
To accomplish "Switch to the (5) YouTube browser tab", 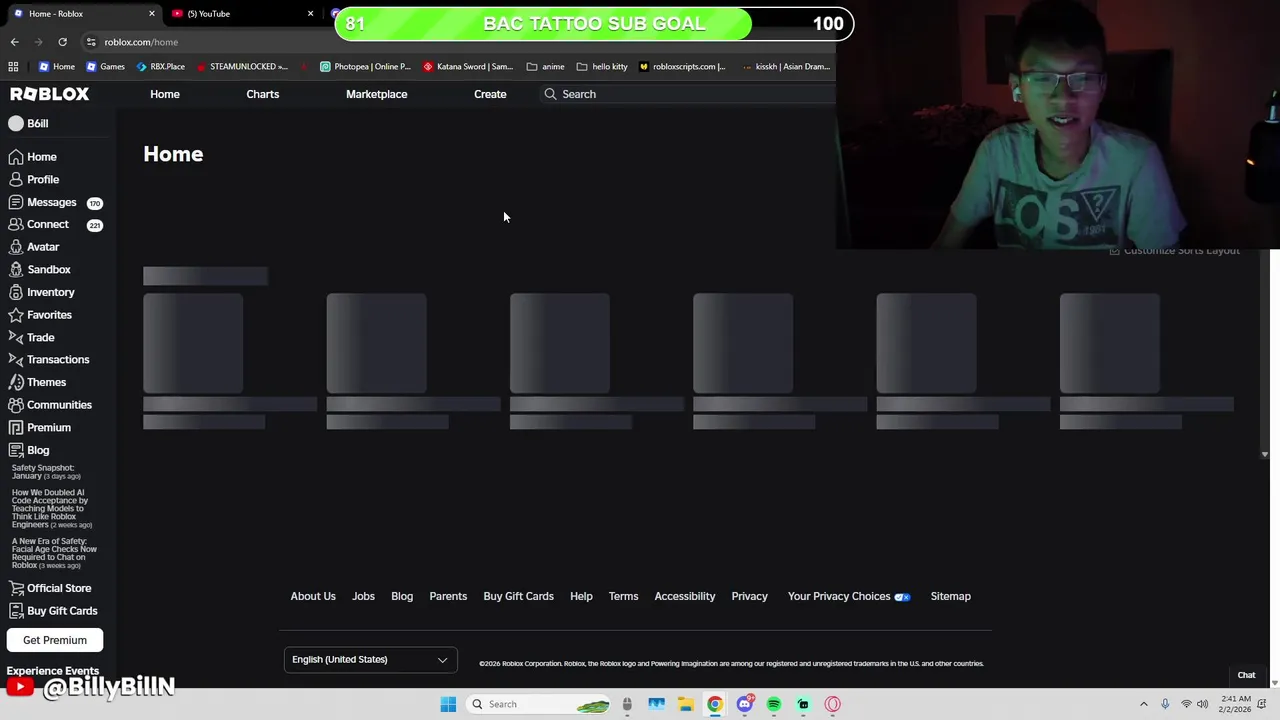I will click(242, 14).
